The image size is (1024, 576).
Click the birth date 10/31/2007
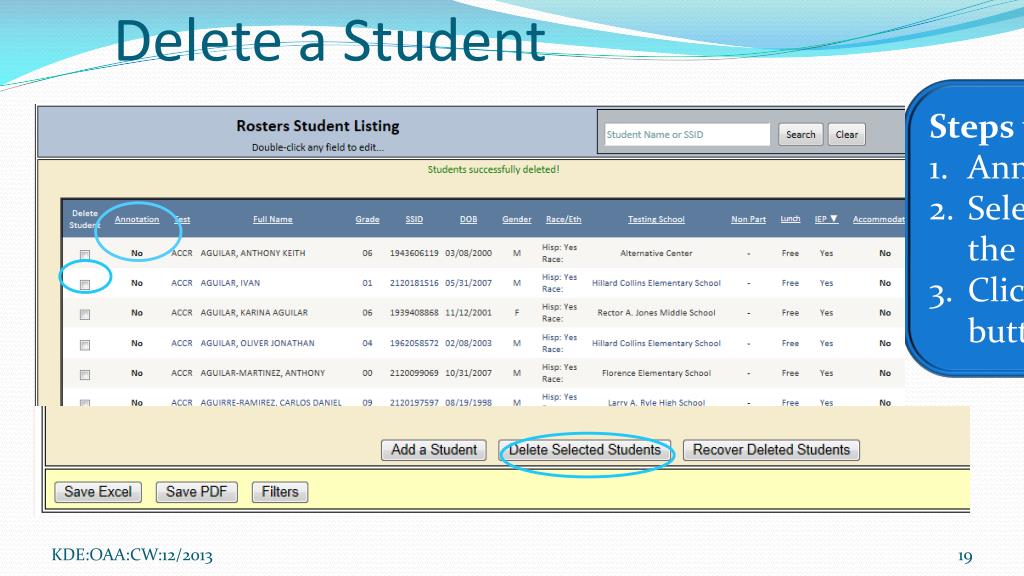coord(468,374)
